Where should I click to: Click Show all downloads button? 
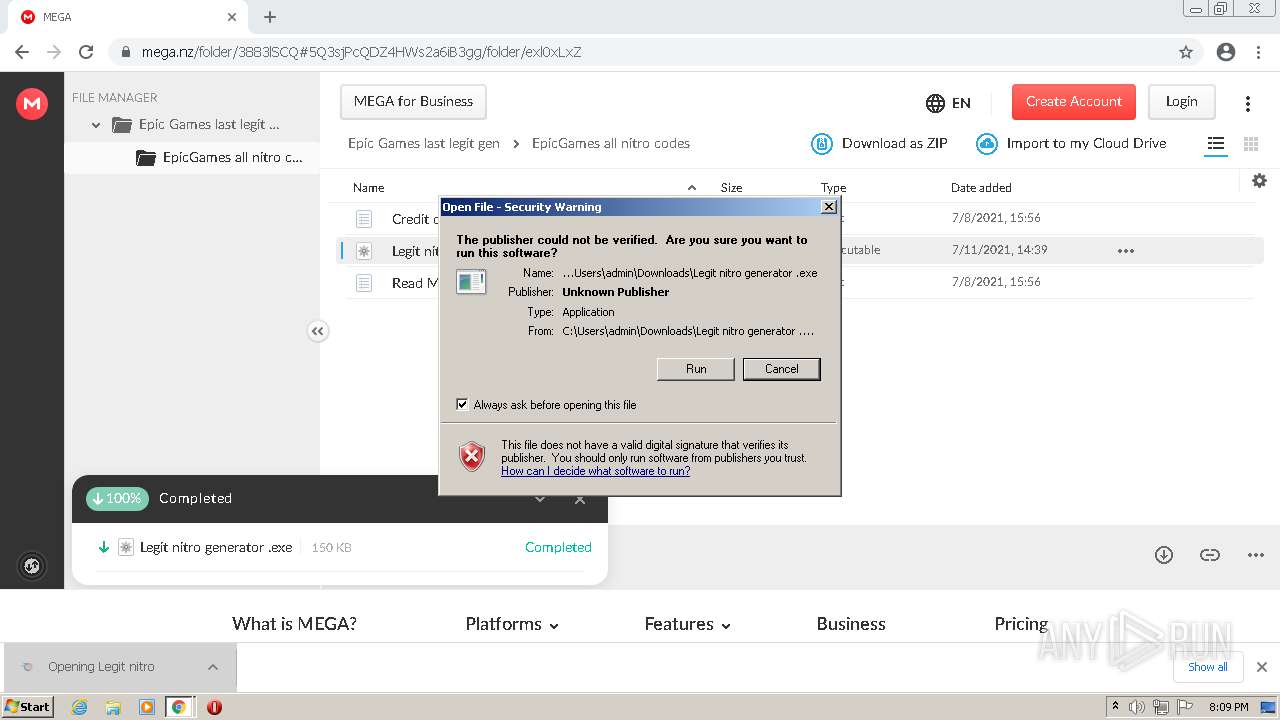(x=1208, y=667)
